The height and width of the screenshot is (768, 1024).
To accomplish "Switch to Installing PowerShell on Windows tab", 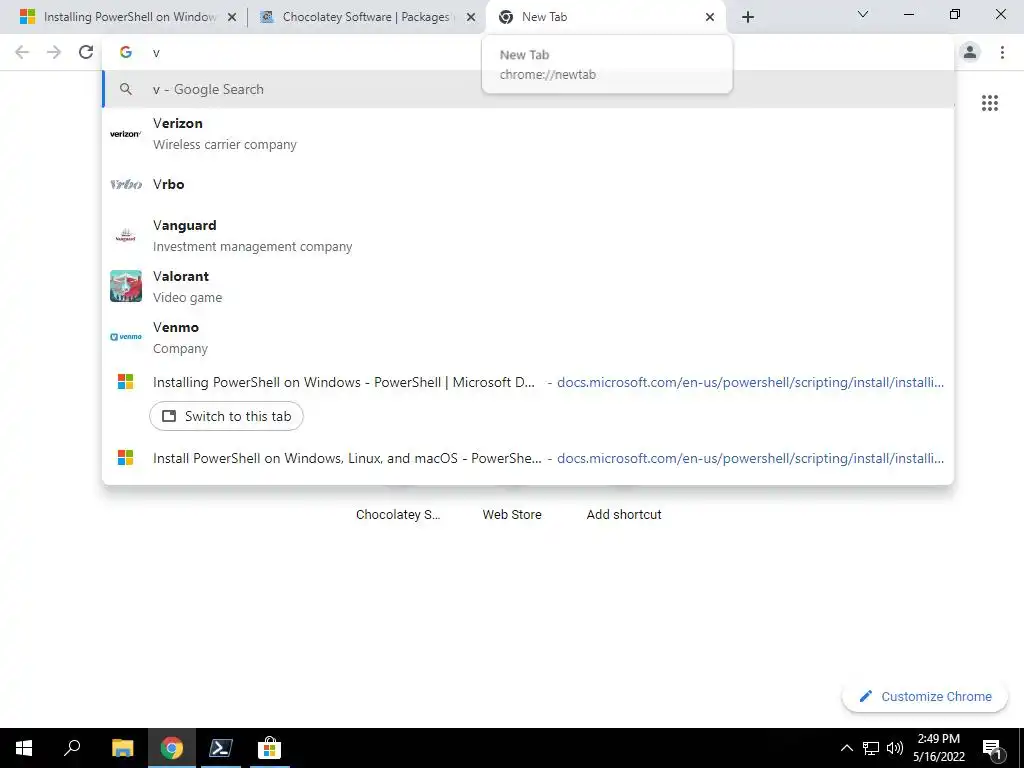I will coord(128,17).
